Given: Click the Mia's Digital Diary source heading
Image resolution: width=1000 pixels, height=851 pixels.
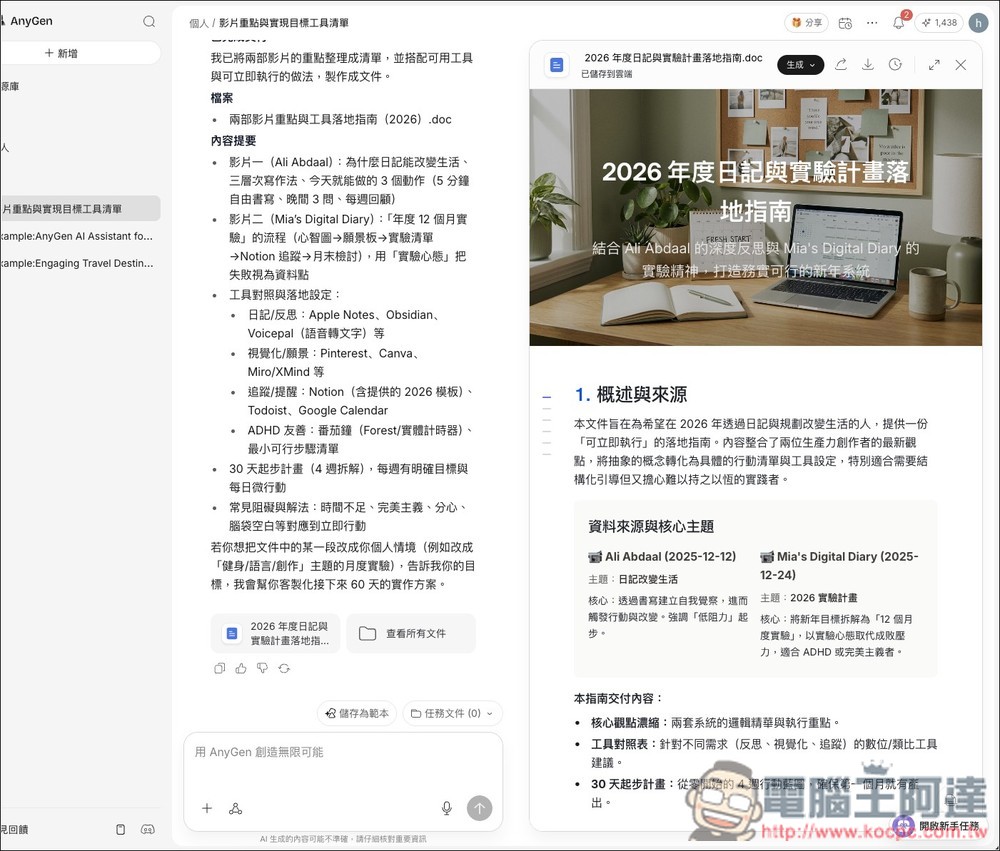Looking at the screenshot, I should click(x=839, y=566).
